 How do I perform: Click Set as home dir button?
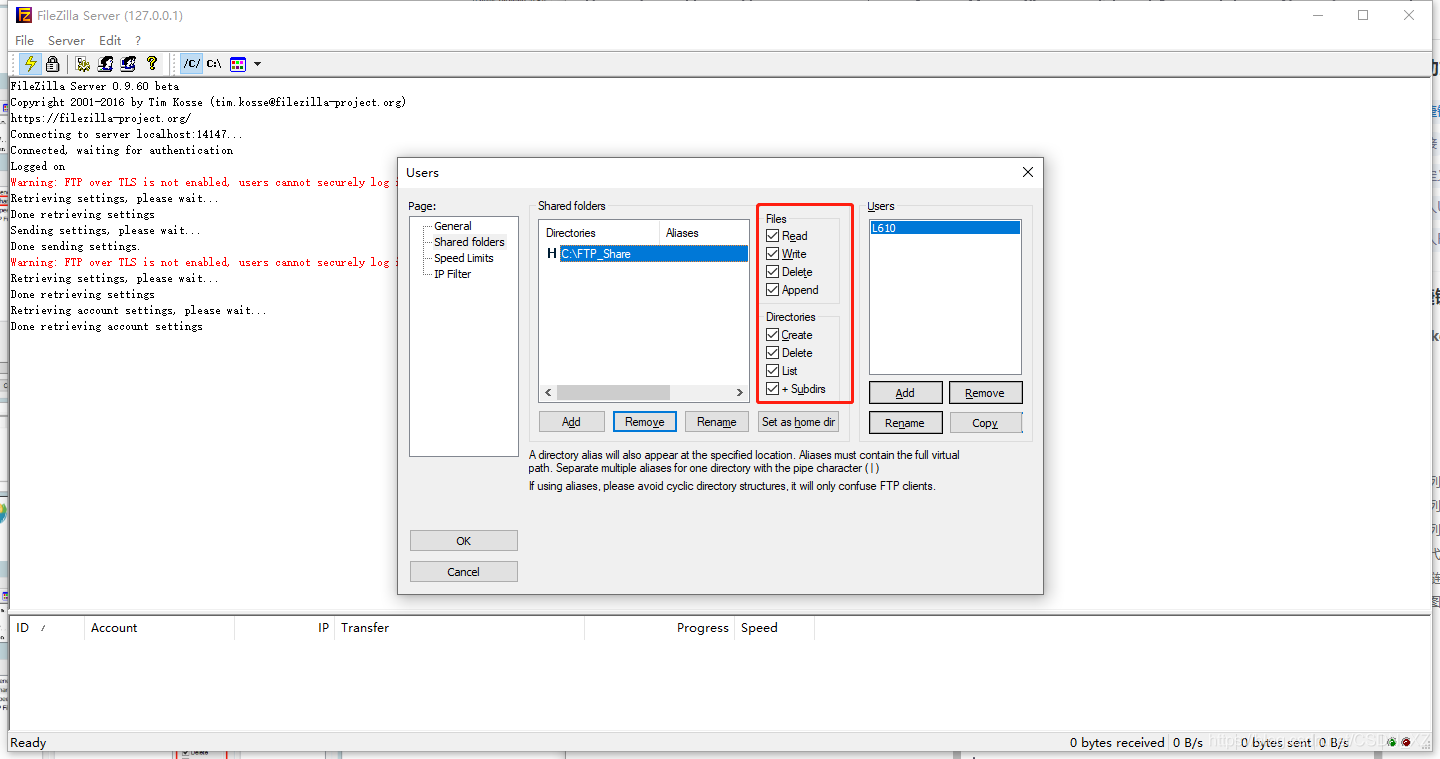[x=798, y=422]
